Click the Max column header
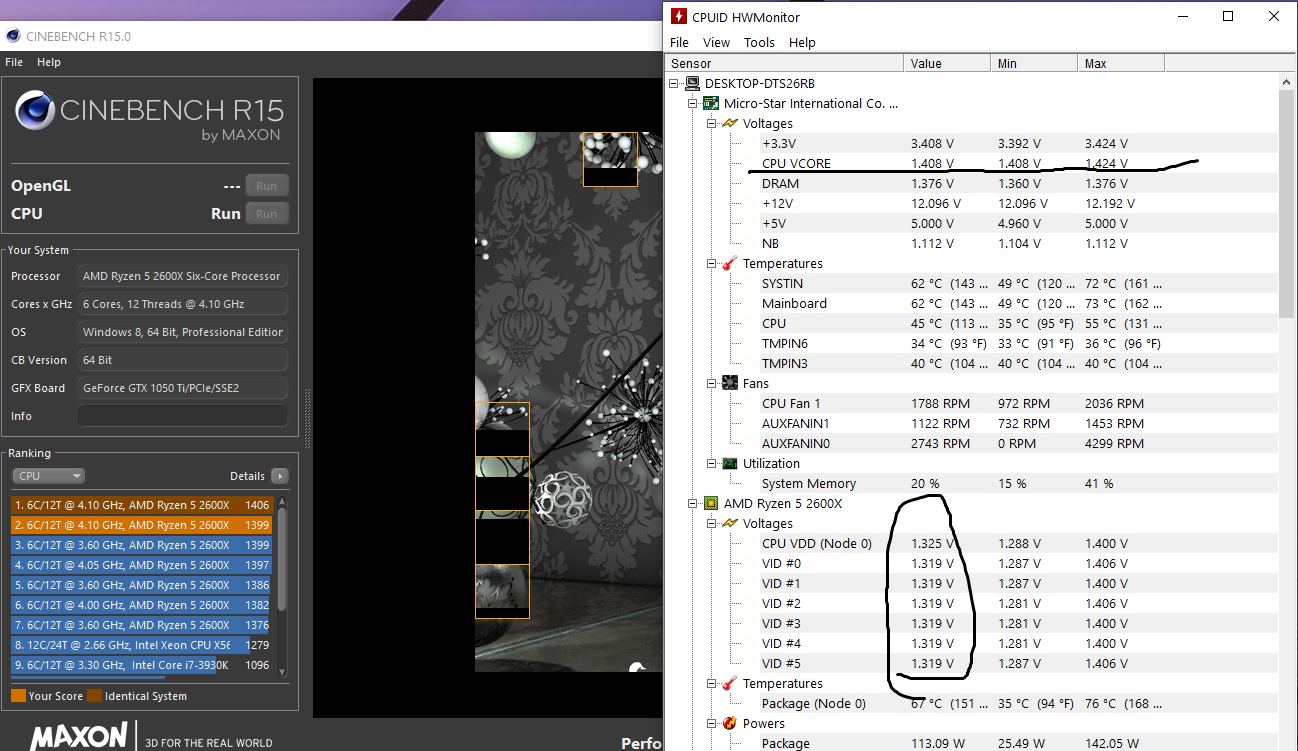The width and height of the screenshot is (1298, 751). pyautogui.click(x=1121, y=63)
